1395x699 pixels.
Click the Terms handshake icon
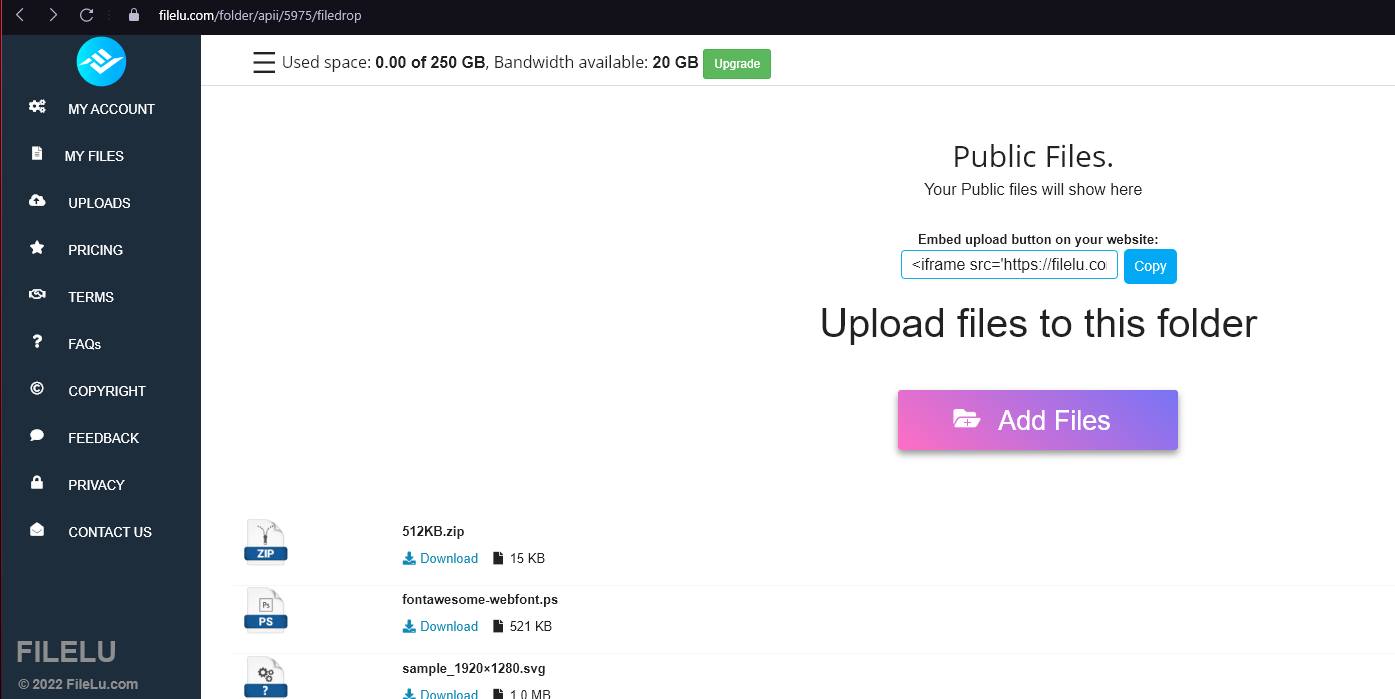[37, 295]
